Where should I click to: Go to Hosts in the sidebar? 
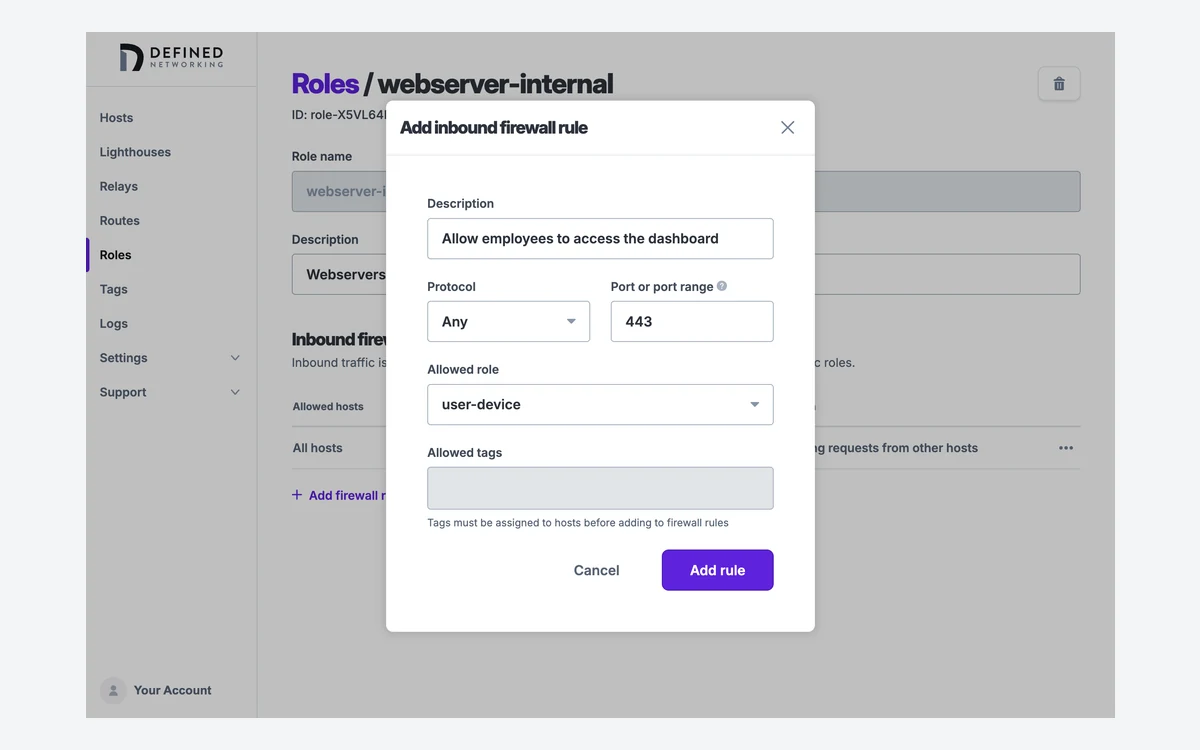click(x=116, y=118)
